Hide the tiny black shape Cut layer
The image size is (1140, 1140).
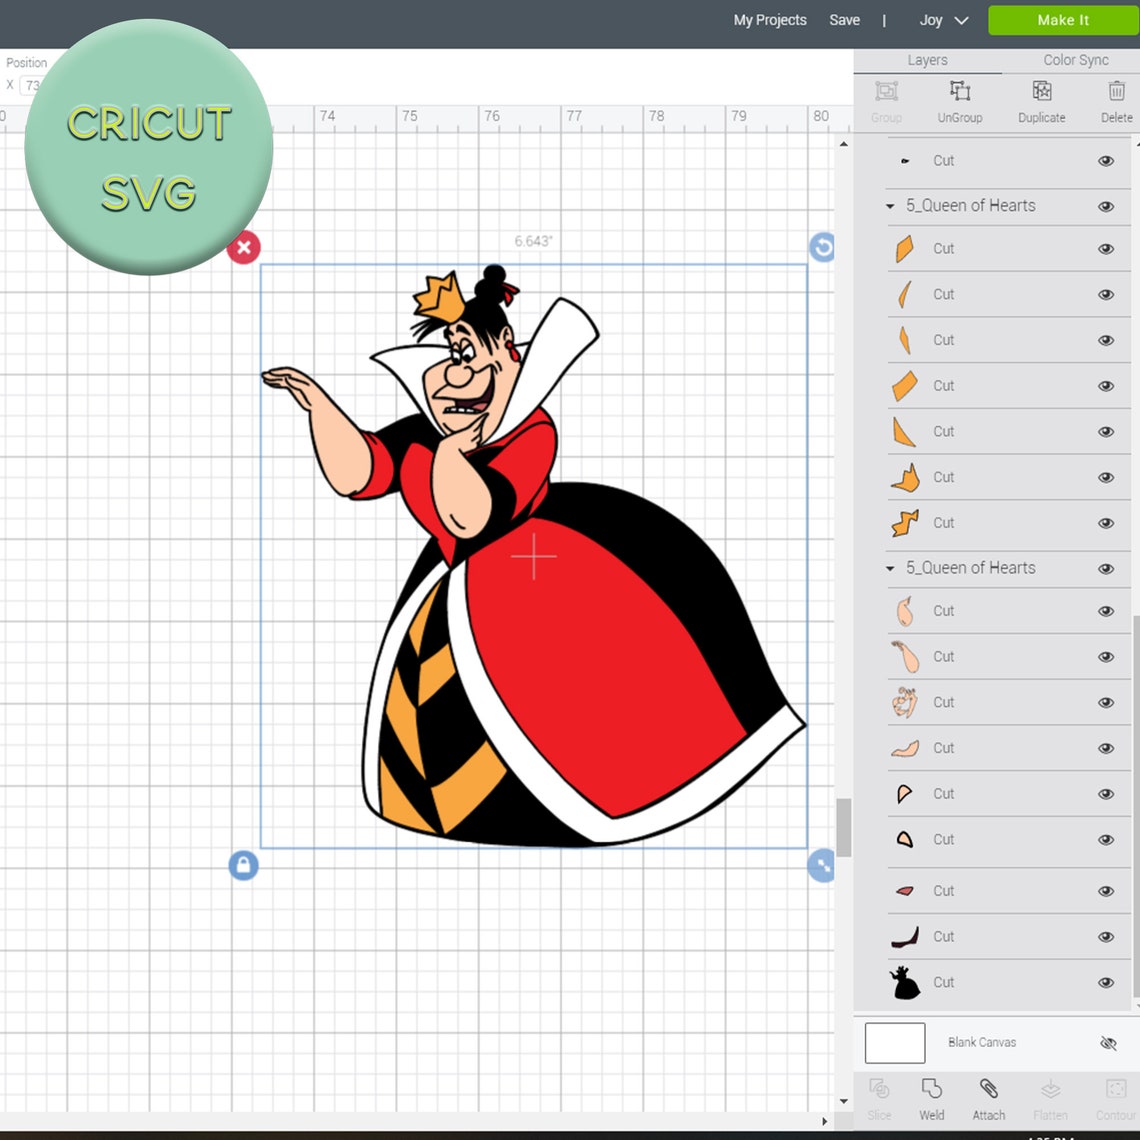(x=1106, y=161)
